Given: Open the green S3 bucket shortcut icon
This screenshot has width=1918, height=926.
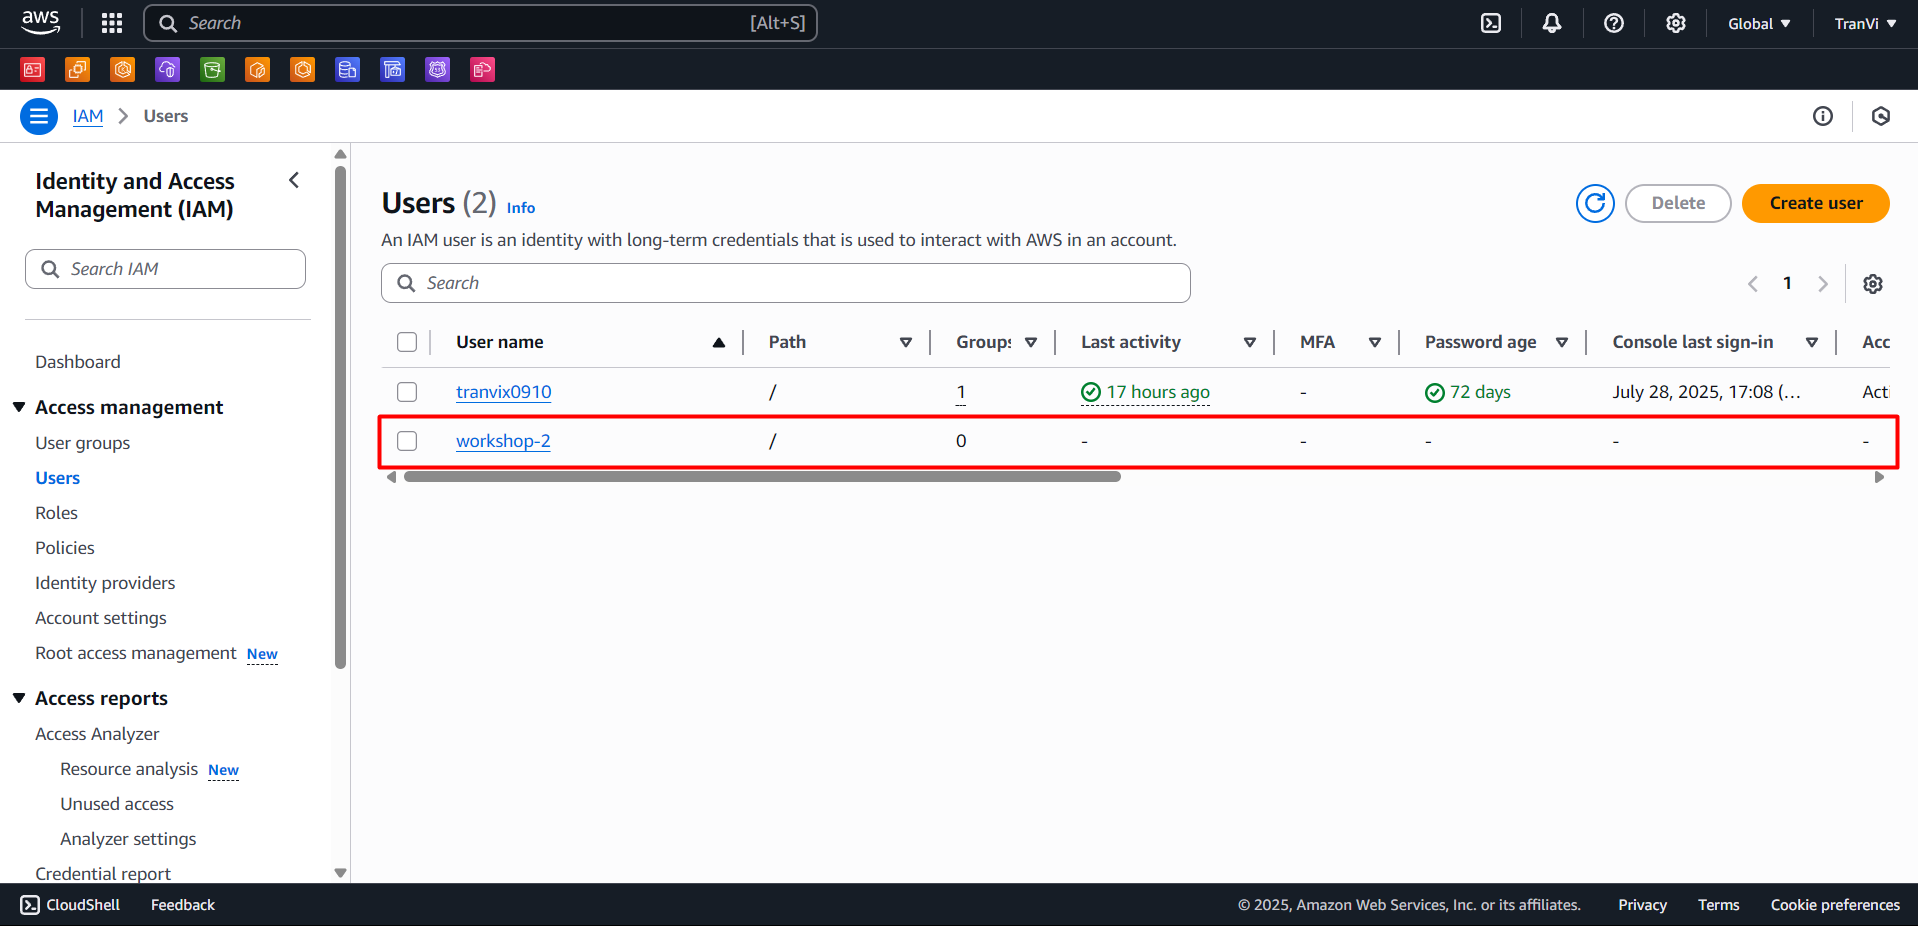Looking at the screenshot, I should pyautogui.click(x=212, y=69).
